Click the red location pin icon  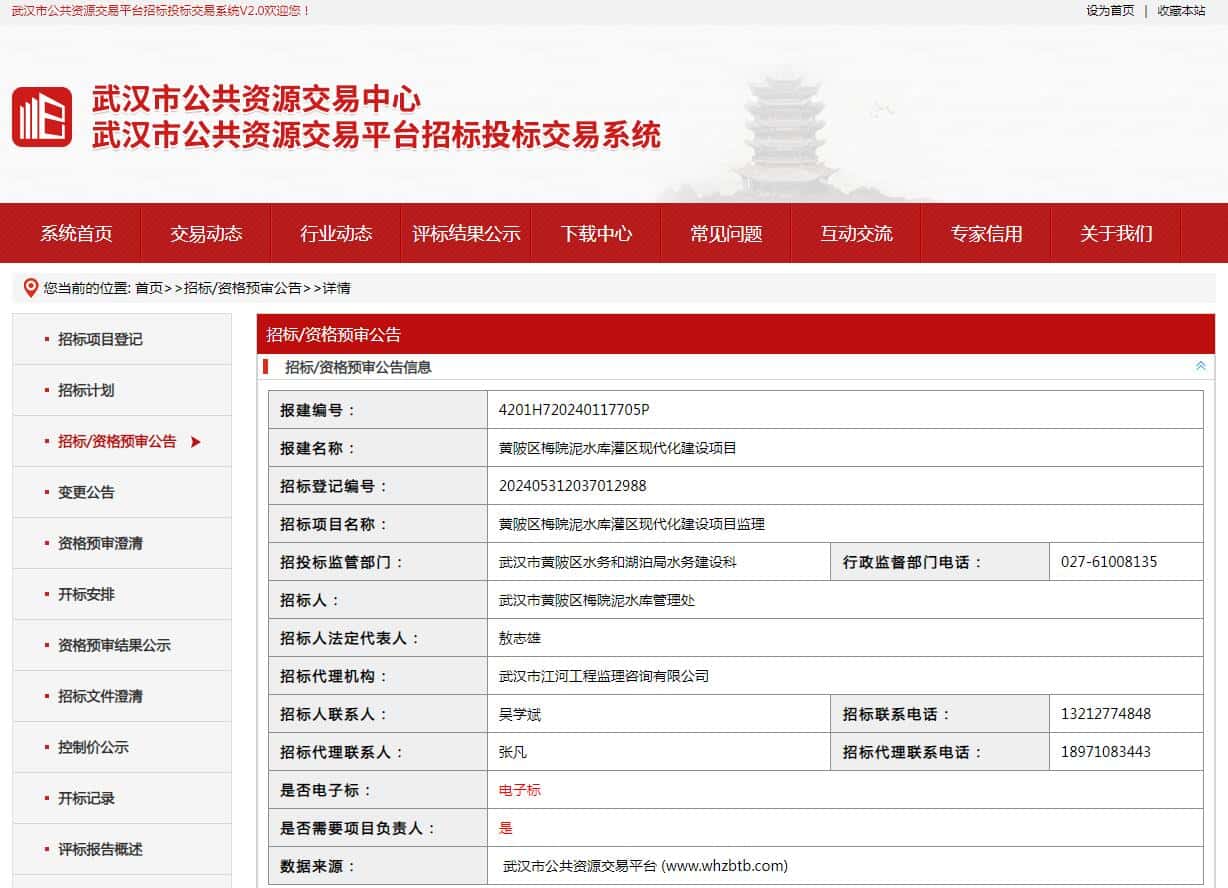30,287
